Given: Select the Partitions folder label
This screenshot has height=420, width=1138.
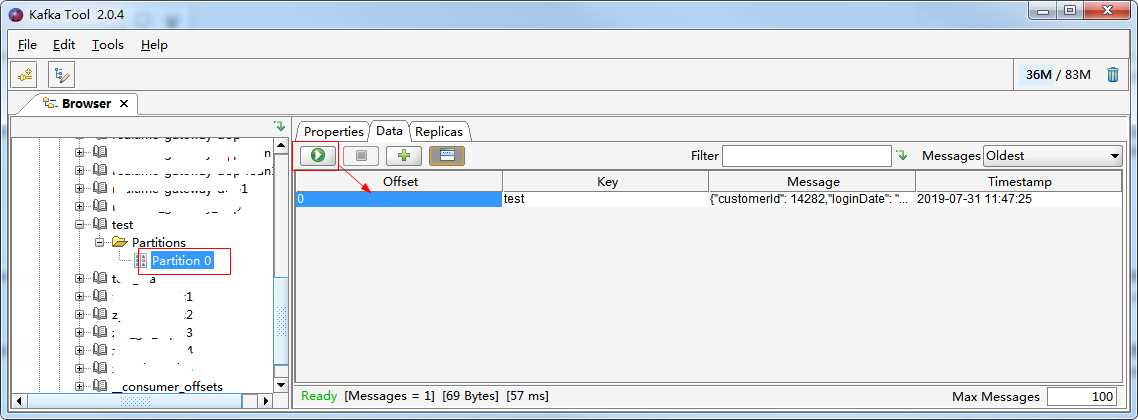Looking at the screenshot, I should coord(158,242).
